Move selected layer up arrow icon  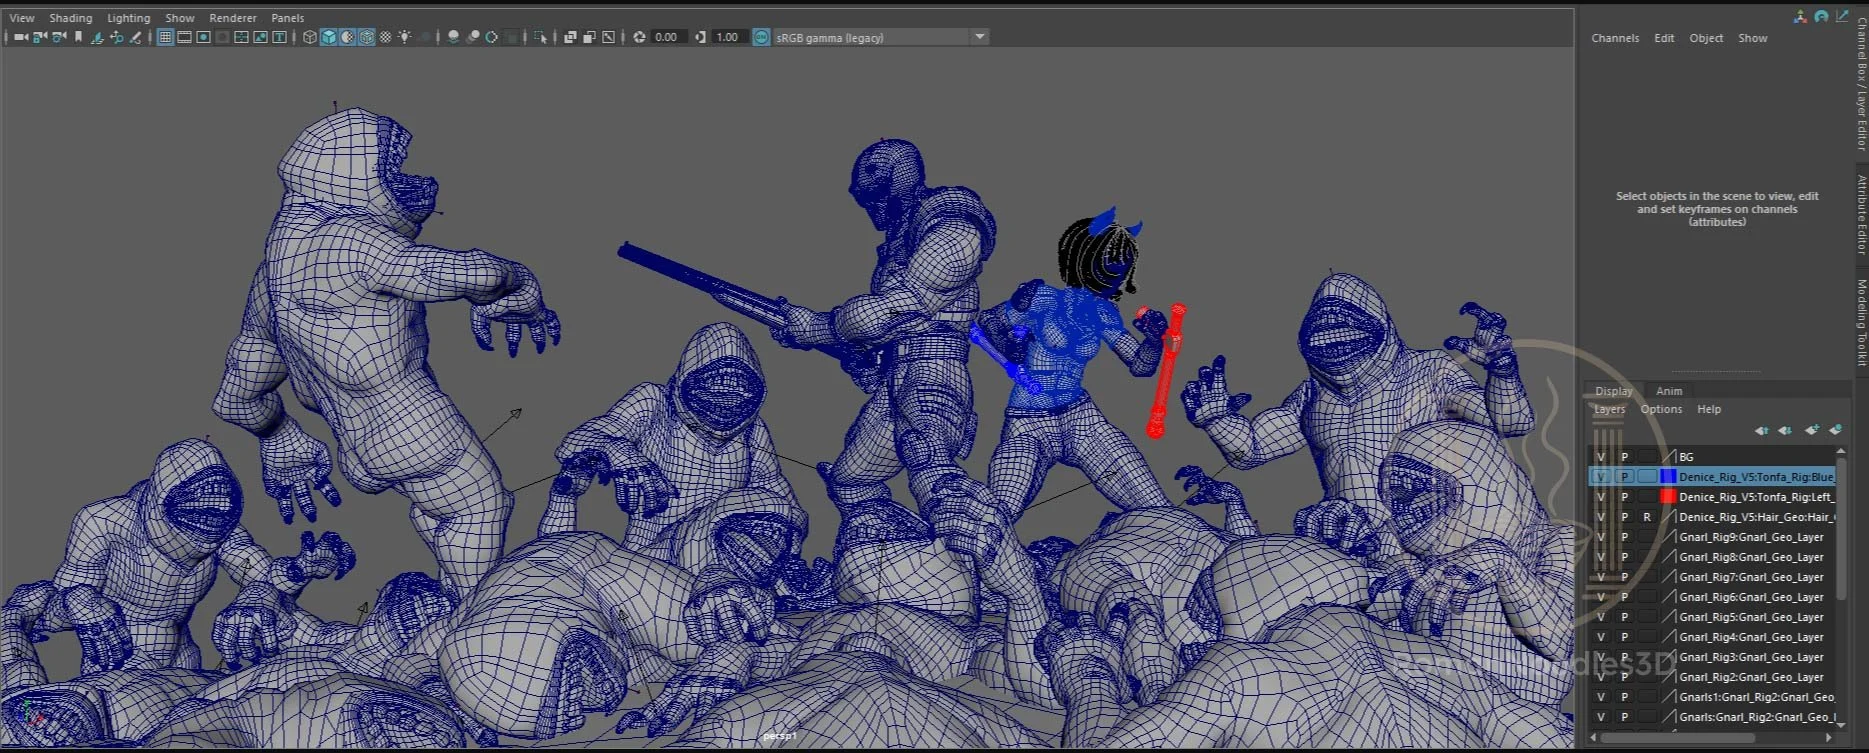tap(1761, 430)
